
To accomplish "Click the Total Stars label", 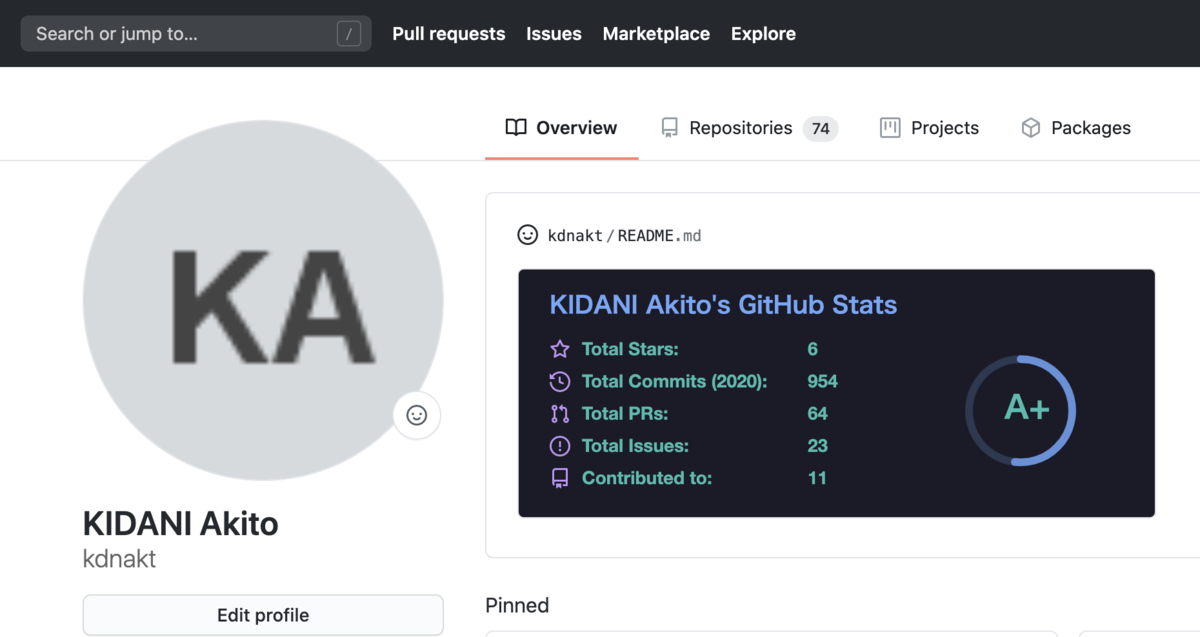I will click(630, 349).
